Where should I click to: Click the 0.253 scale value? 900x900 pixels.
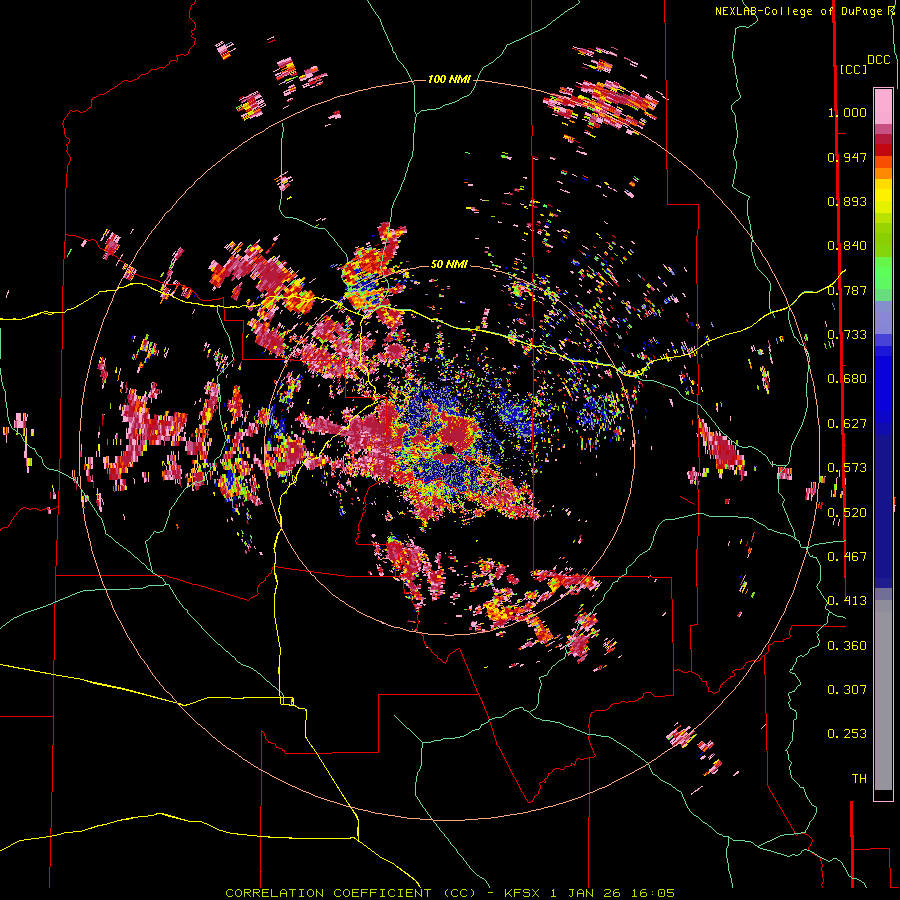click(x=847, y=734)
